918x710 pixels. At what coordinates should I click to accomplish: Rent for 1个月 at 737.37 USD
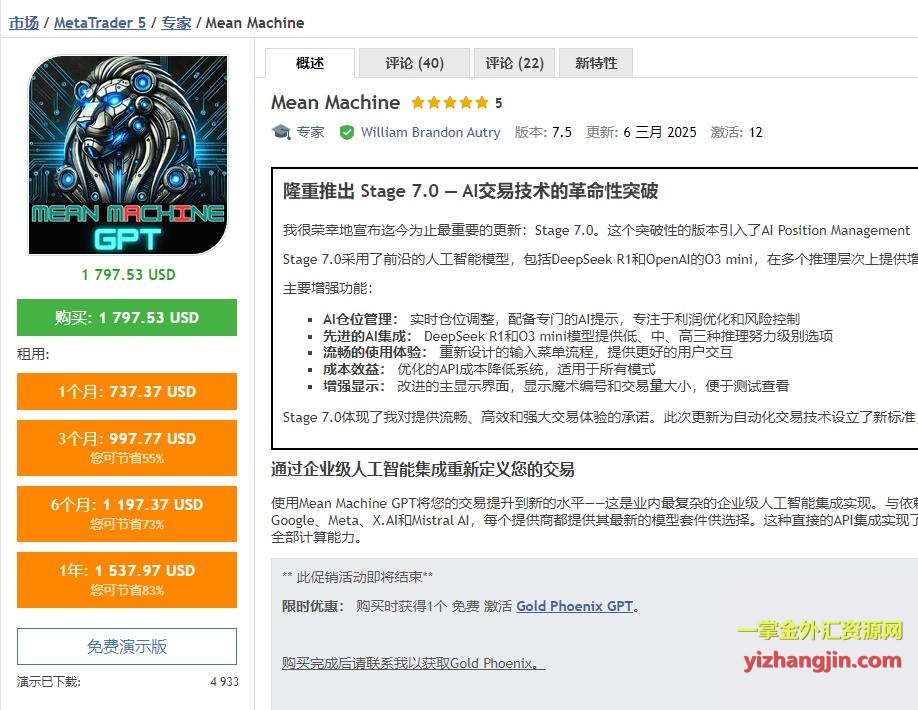coord(127,391)
